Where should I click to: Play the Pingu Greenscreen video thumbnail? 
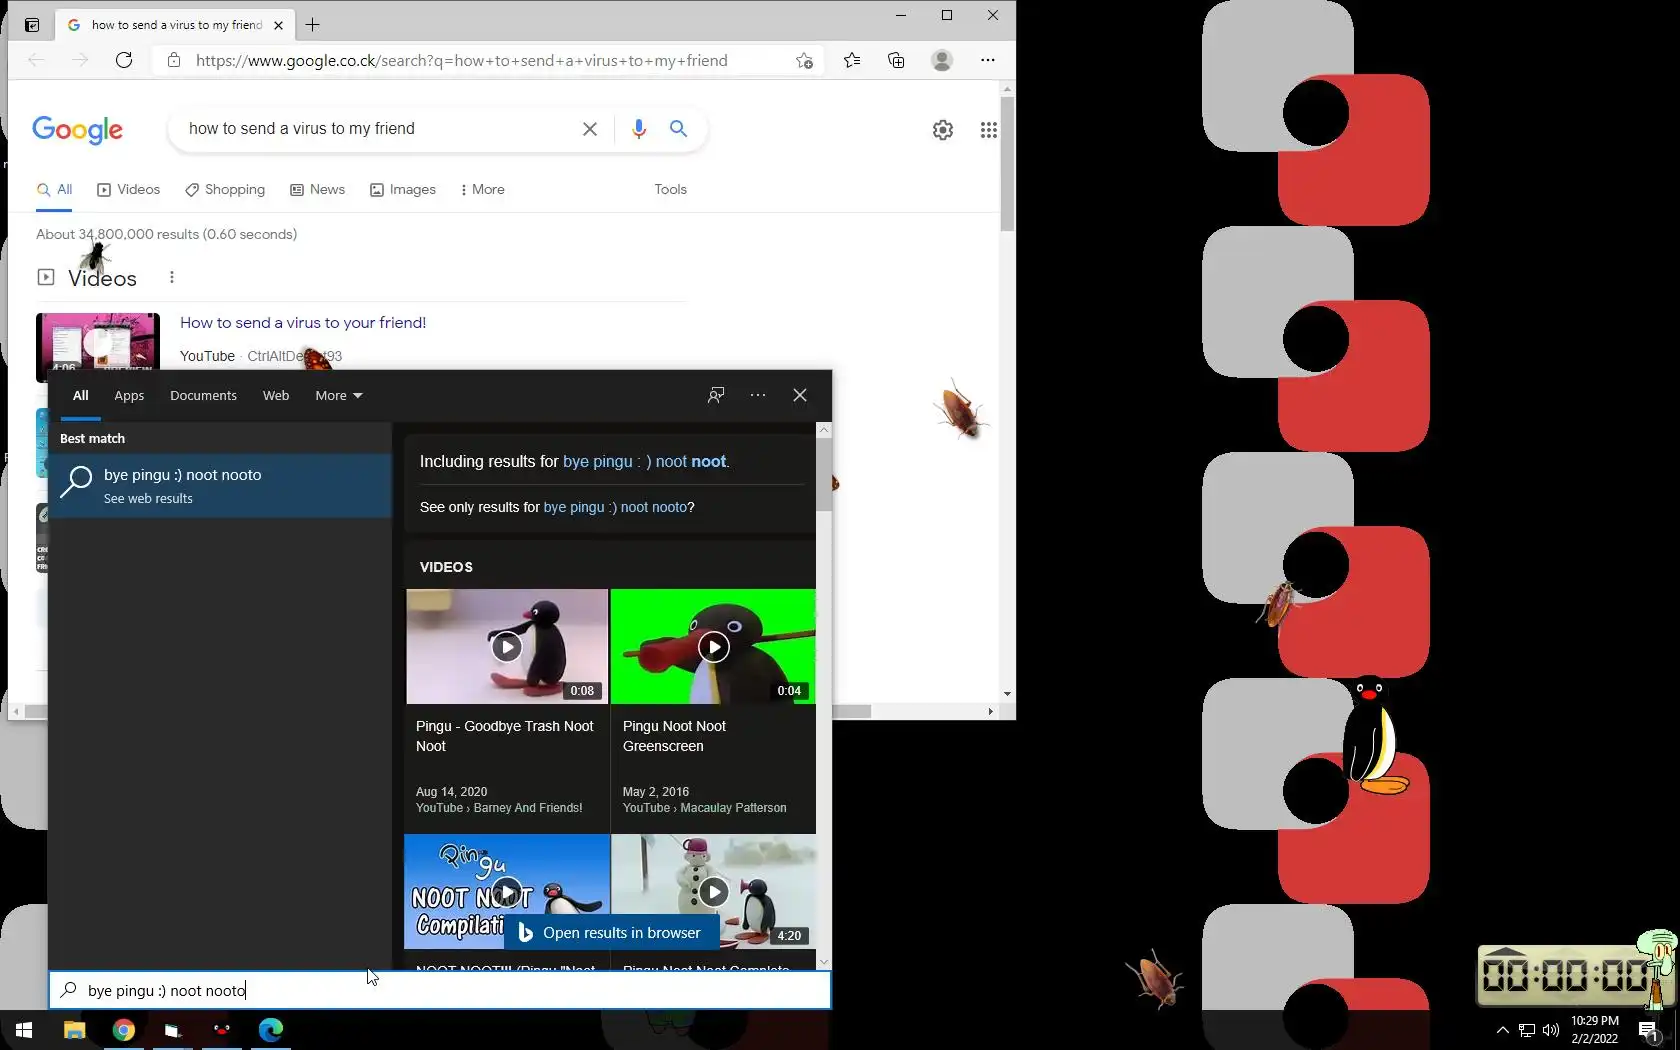point(713,647)
